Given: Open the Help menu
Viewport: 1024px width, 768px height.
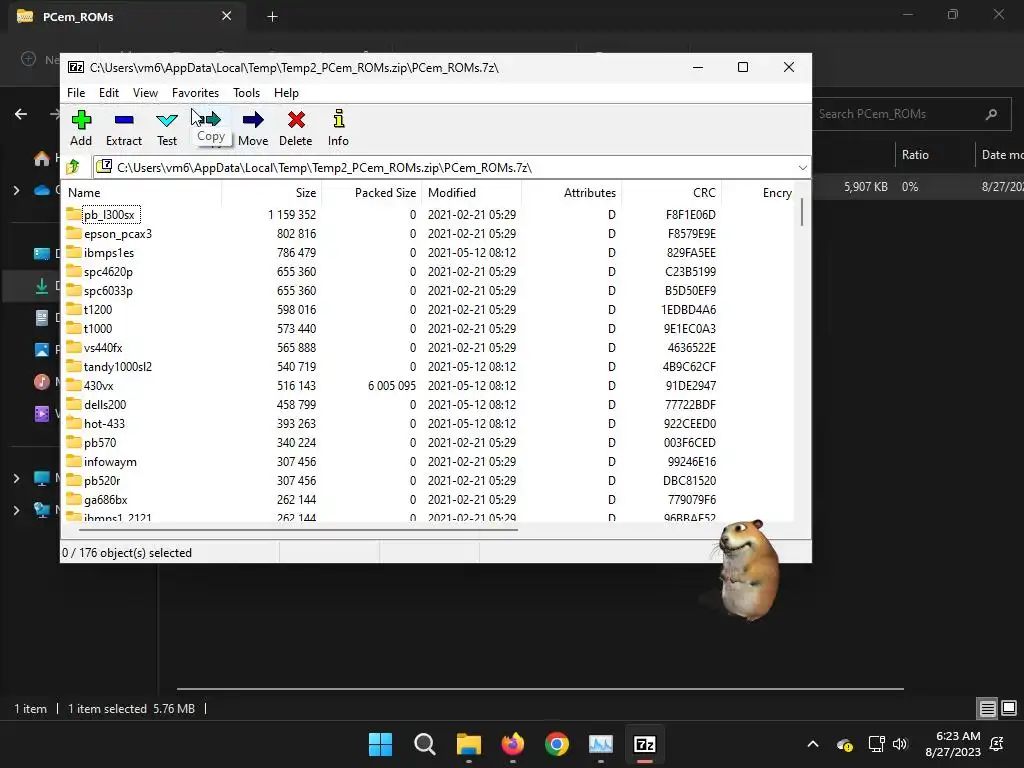Looking at the screenshot, I should [286, 93].
